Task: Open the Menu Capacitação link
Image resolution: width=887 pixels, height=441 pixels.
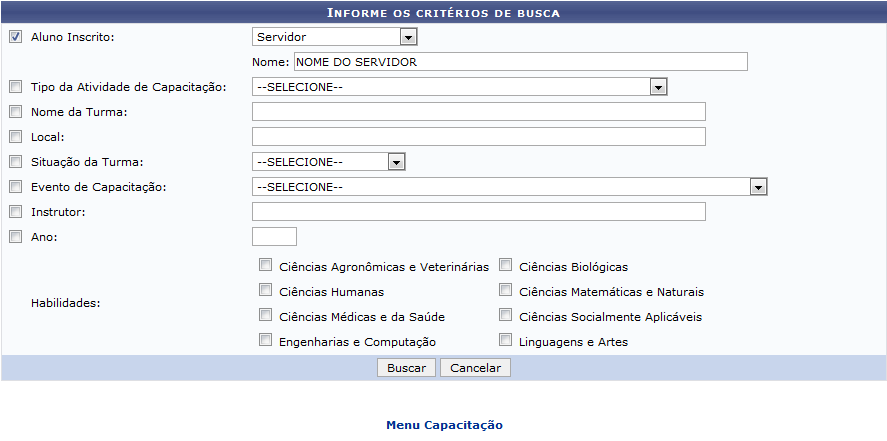Action: click(x=444, y=425)
